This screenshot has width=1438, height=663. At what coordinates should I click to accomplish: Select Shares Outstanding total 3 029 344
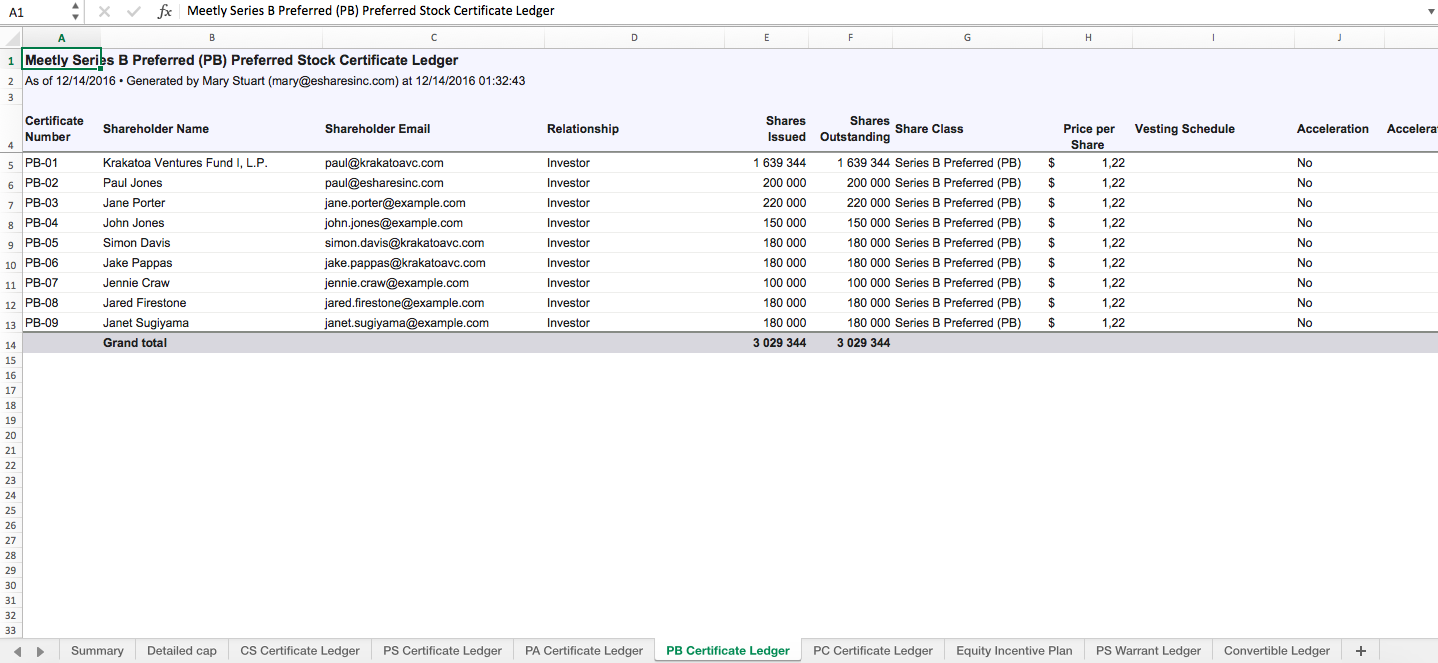coord(850,343)
